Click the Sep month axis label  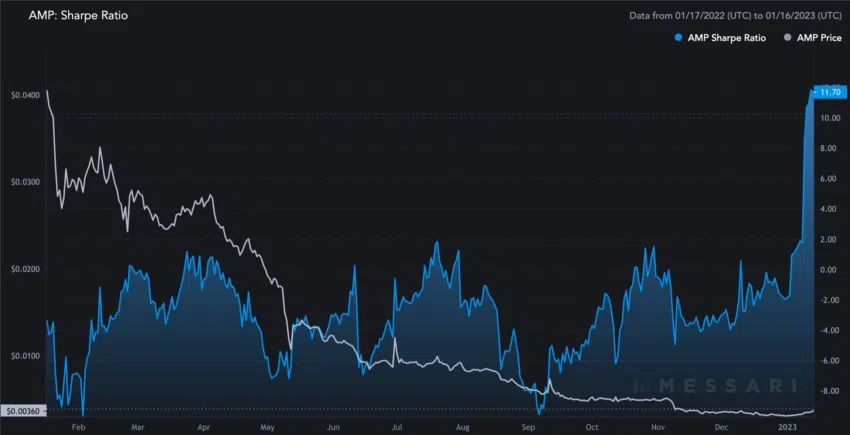point(527,427)
